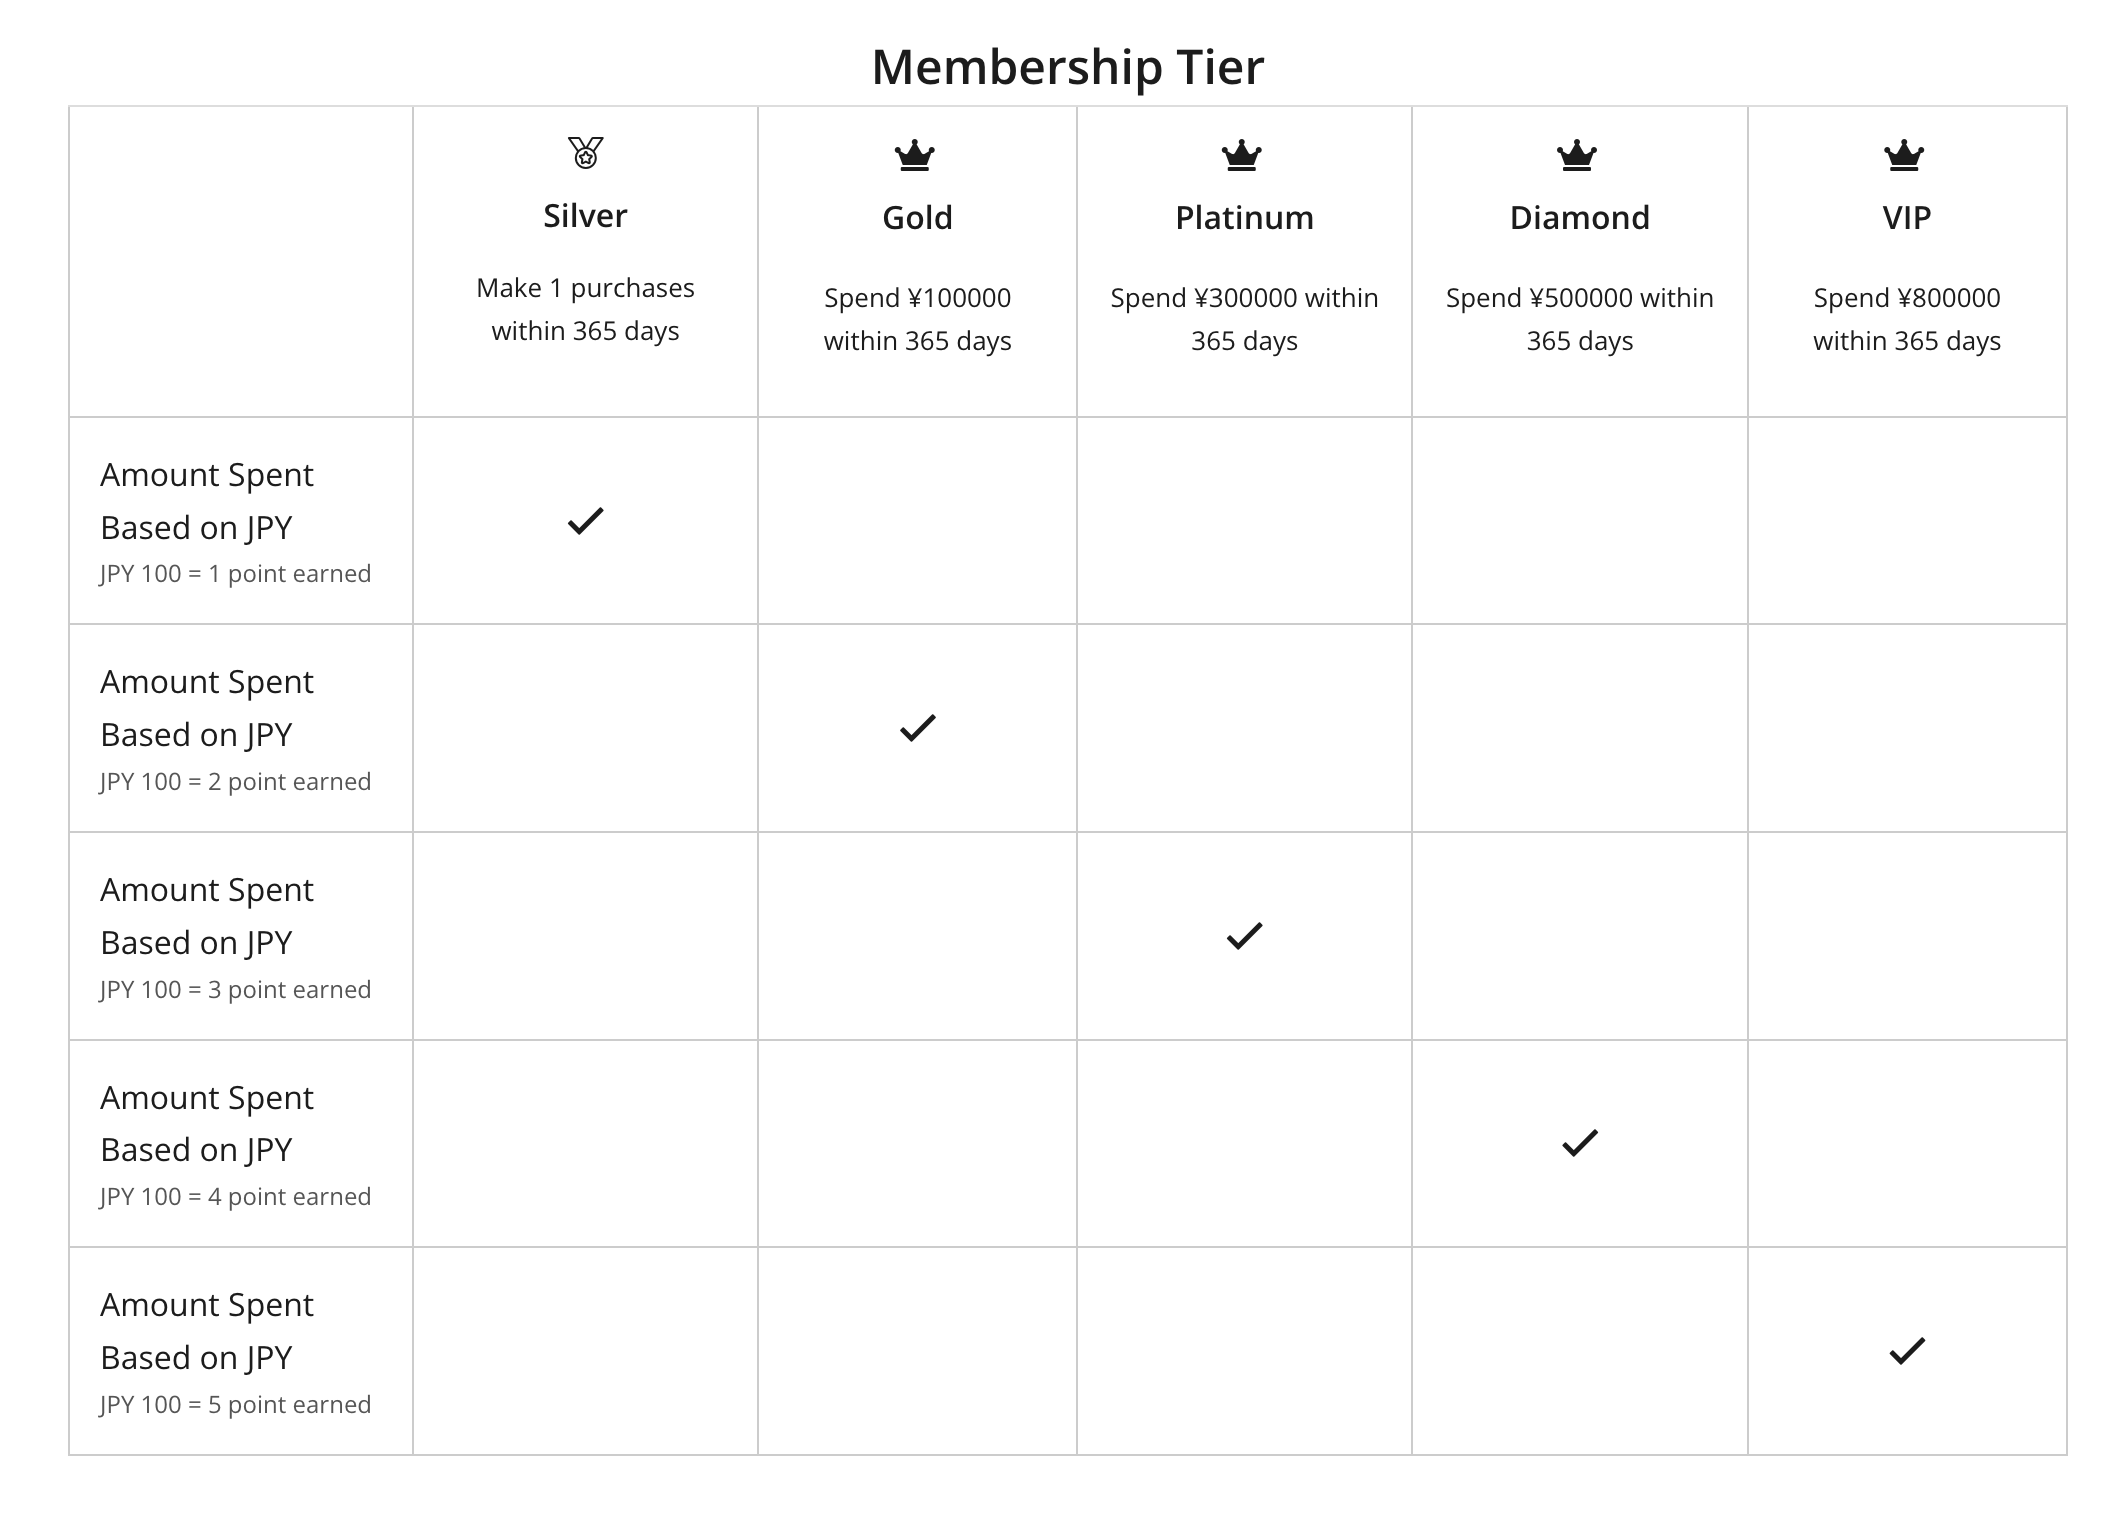Click the checkmark in the Silver column
The image size is (2128, 1514).
coord(585,521)
